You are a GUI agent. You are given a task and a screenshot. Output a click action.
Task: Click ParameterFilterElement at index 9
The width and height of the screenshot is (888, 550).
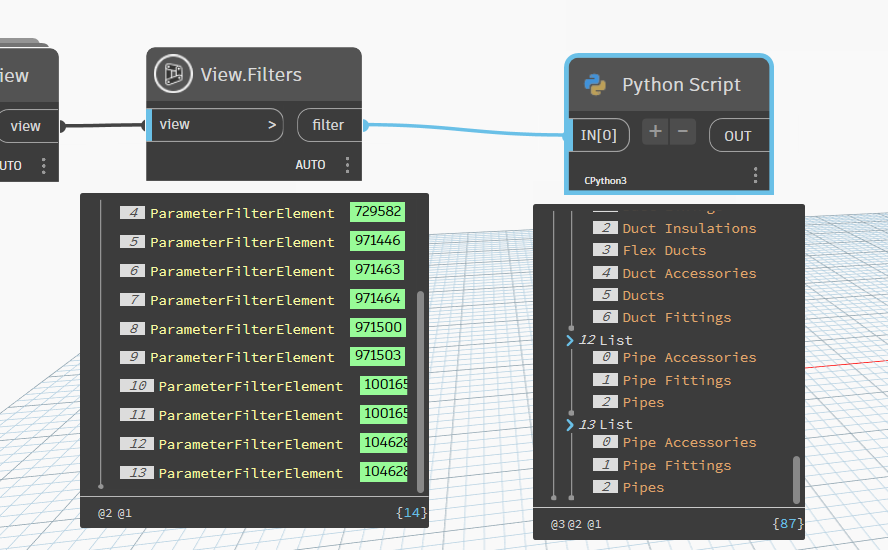pos(242,357)
